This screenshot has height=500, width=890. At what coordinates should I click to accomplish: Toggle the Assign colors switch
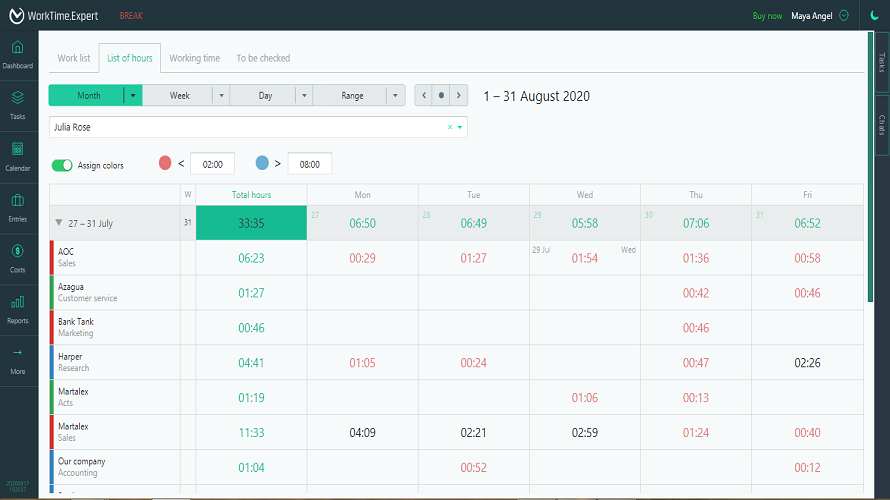point(62,165)
